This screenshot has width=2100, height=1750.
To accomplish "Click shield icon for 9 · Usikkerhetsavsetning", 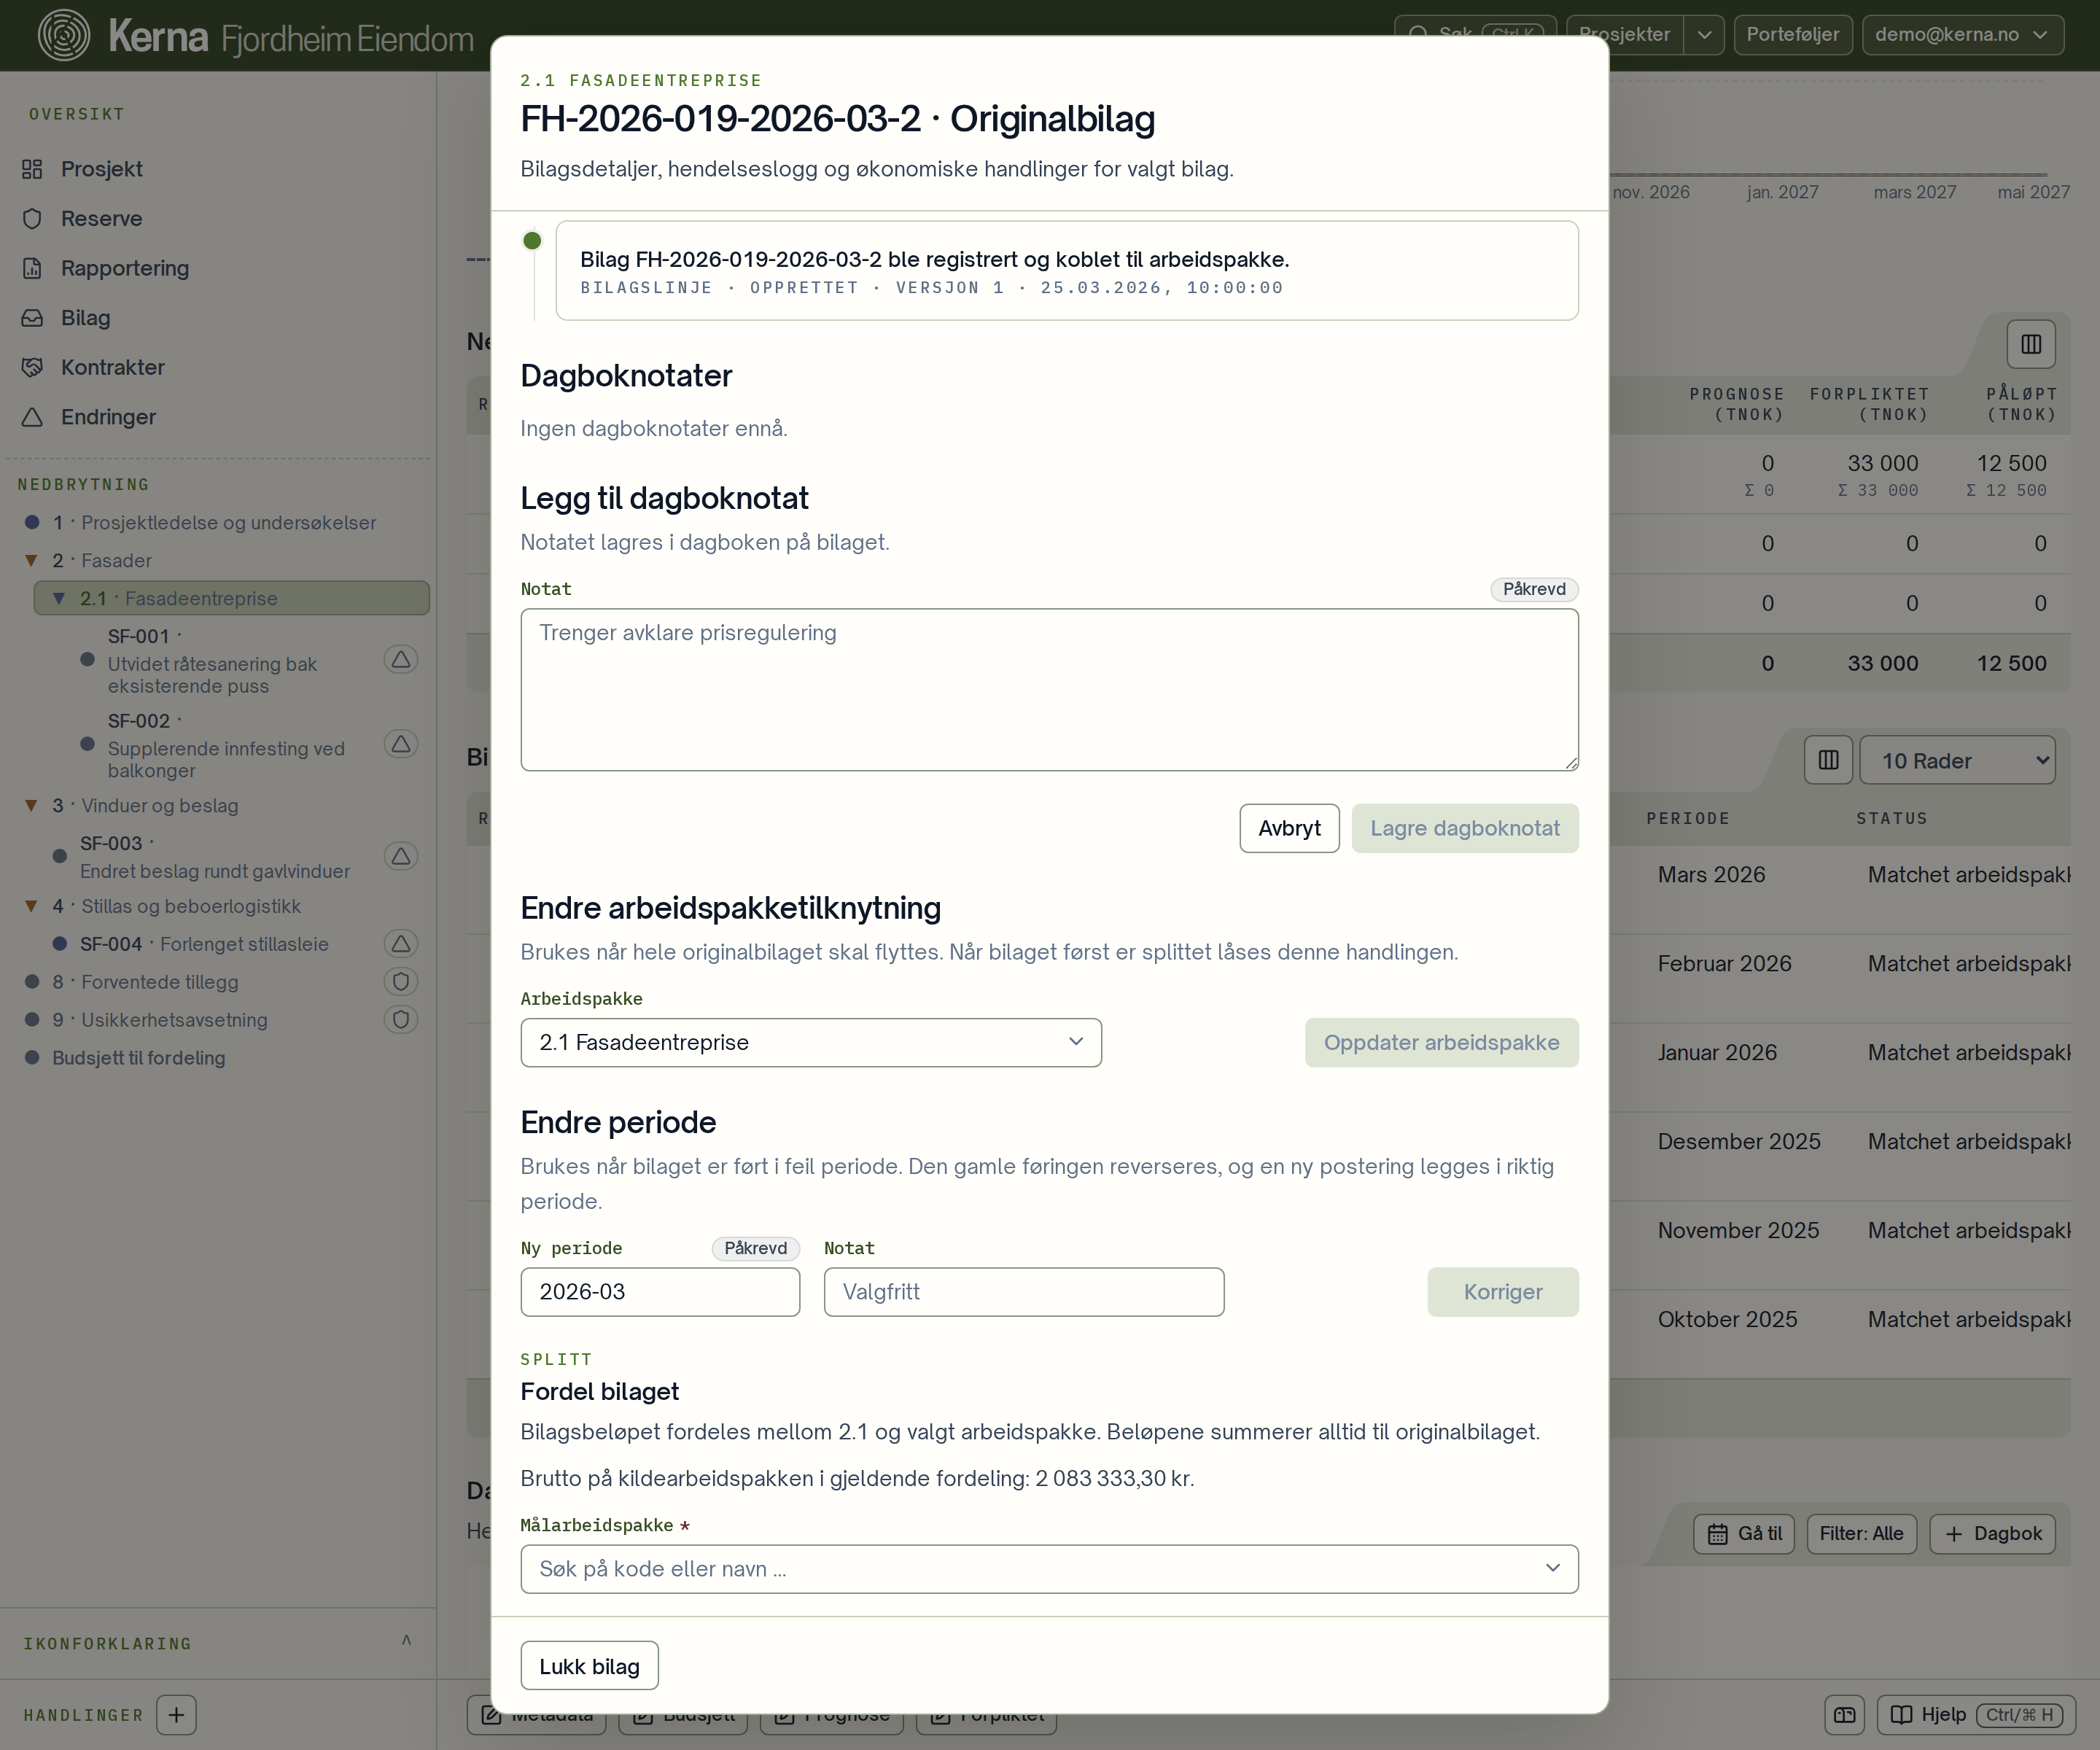I will 401,1020.
